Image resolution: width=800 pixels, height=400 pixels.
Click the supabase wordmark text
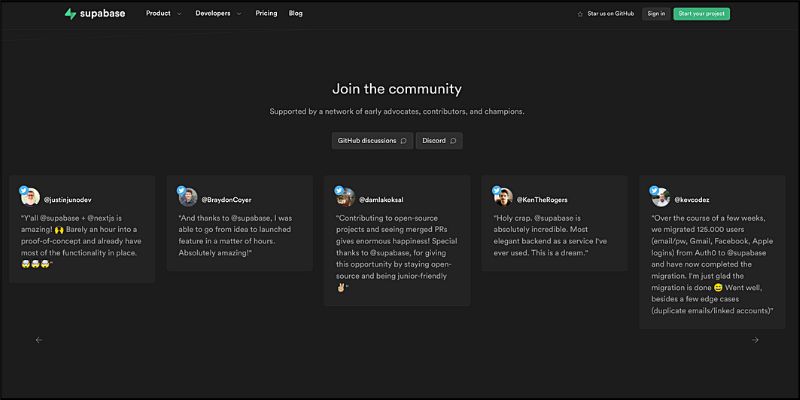click(102, 14)
